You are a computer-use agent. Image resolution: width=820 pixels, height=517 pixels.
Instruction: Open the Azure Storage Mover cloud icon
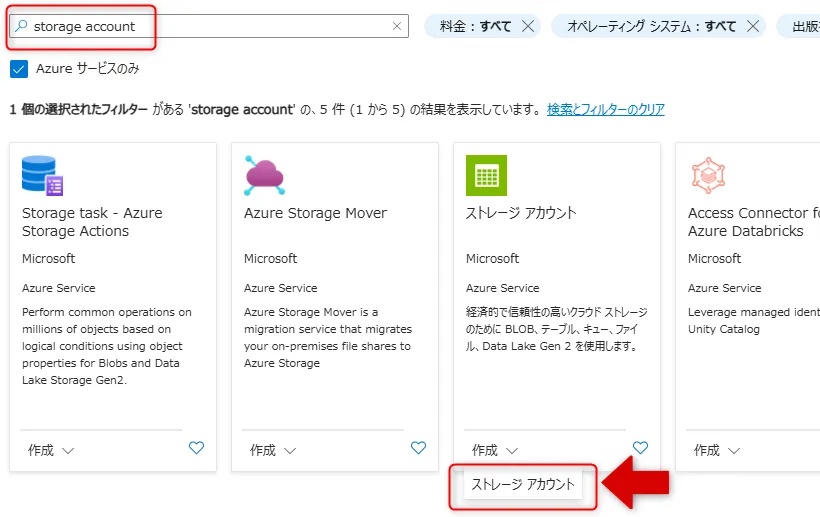(x=264, y=175)
